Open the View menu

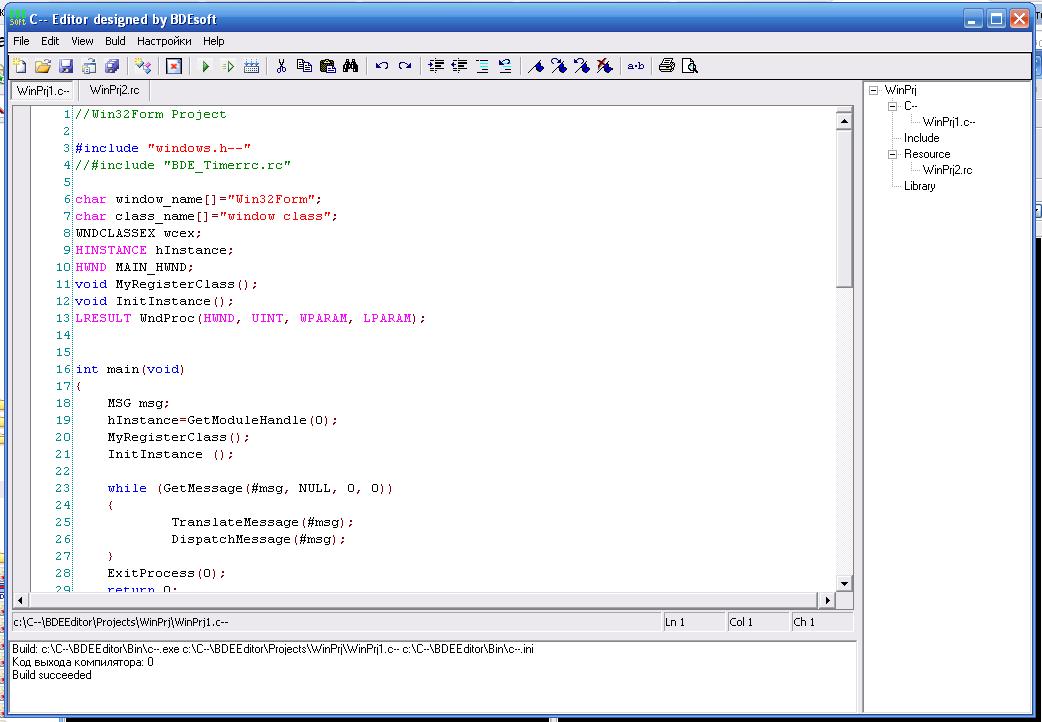[82, 41]
